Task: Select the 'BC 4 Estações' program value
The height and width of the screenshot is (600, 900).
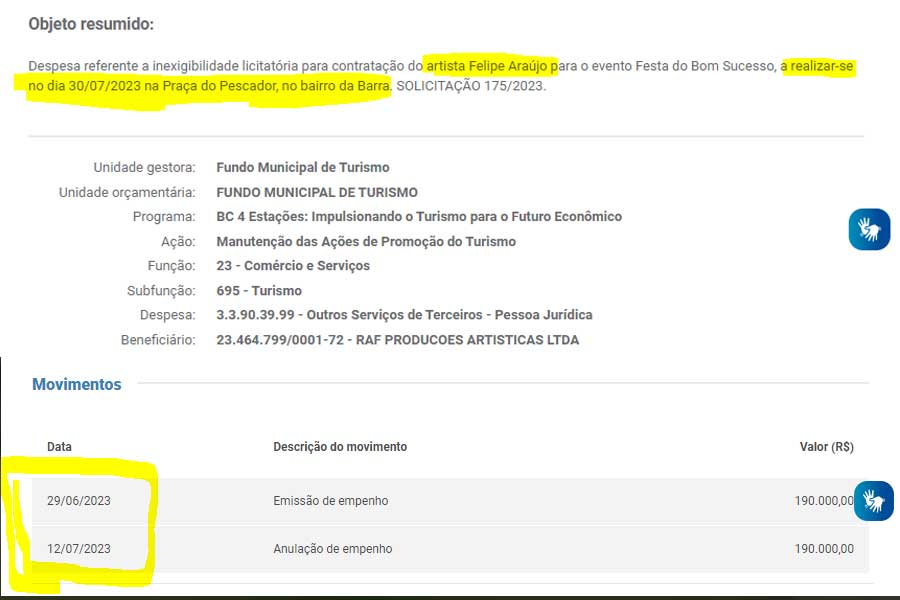Action: tap(419, 216)
